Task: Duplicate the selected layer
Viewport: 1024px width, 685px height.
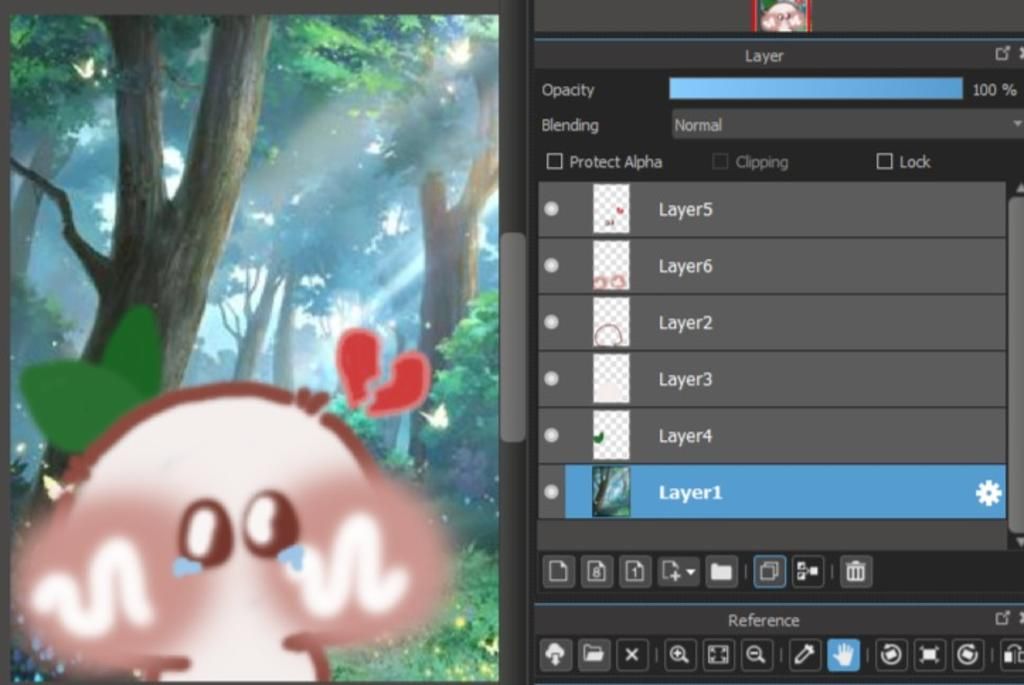Action: point(769,572)
